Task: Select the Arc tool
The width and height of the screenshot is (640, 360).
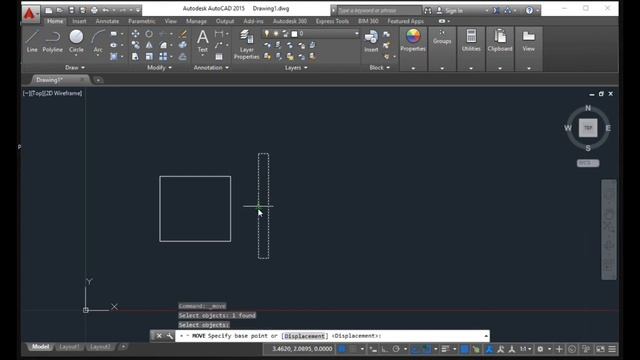Action: coord(98,41)
